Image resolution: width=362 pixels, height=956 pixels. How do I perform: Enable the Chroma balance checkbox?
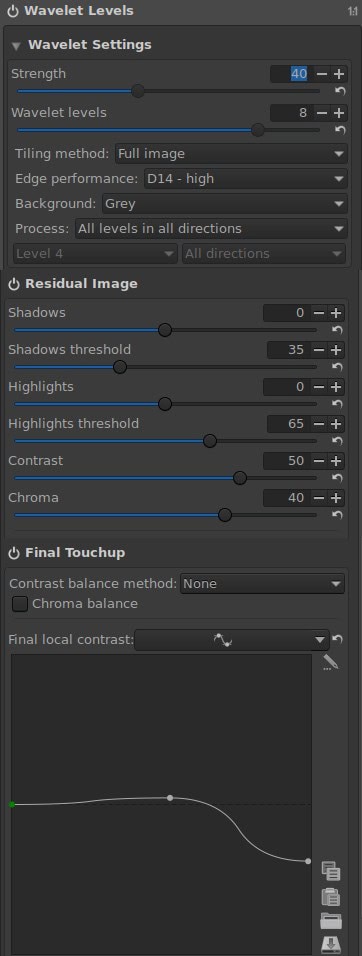pos(20,604)
